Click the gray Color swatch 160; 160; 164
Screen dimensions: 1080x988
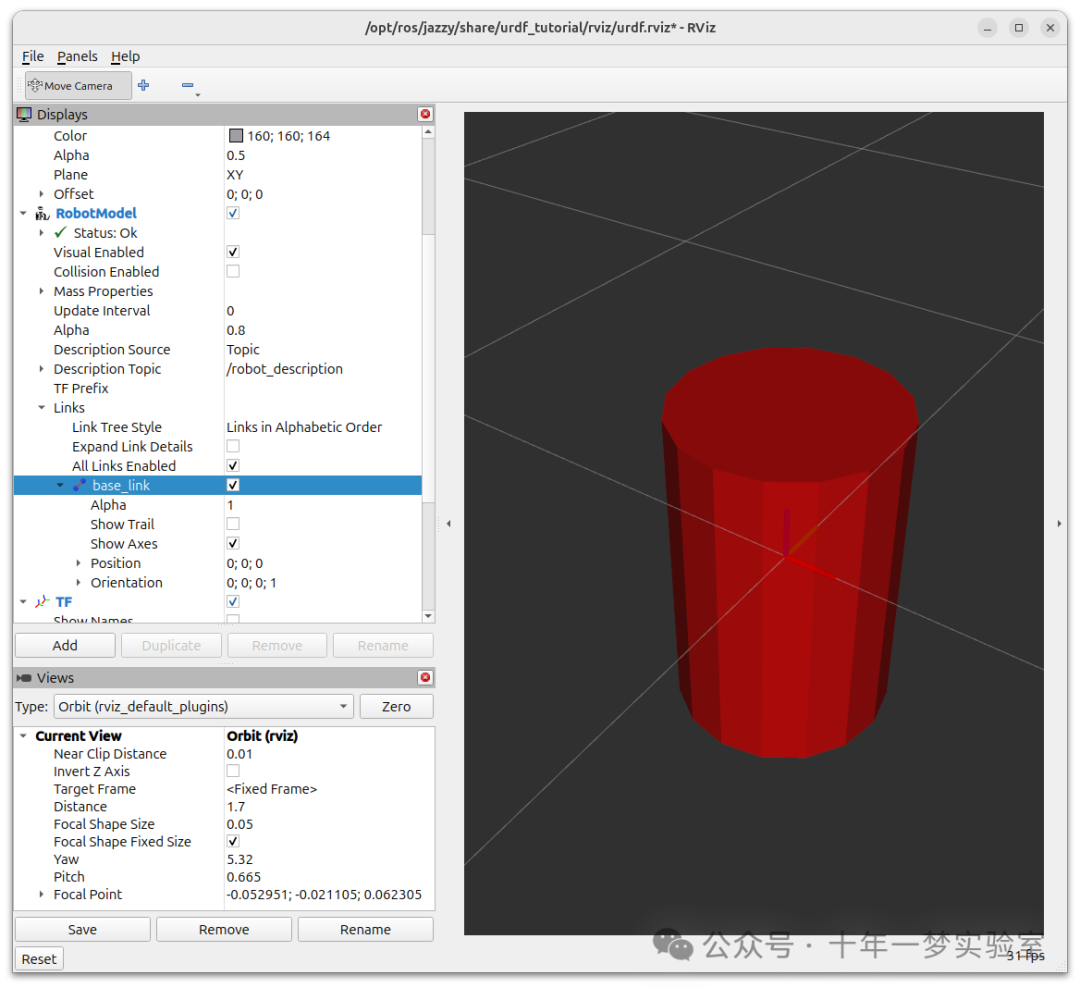pyautogui.click(x=236, y=136)
